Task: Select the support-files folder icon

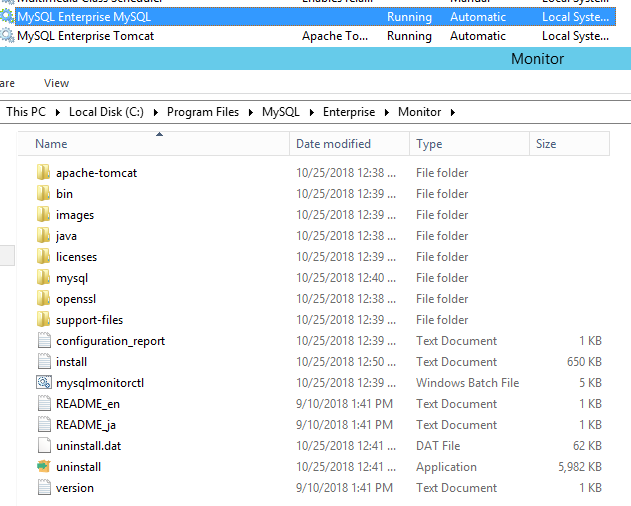Action: [43, 319]
